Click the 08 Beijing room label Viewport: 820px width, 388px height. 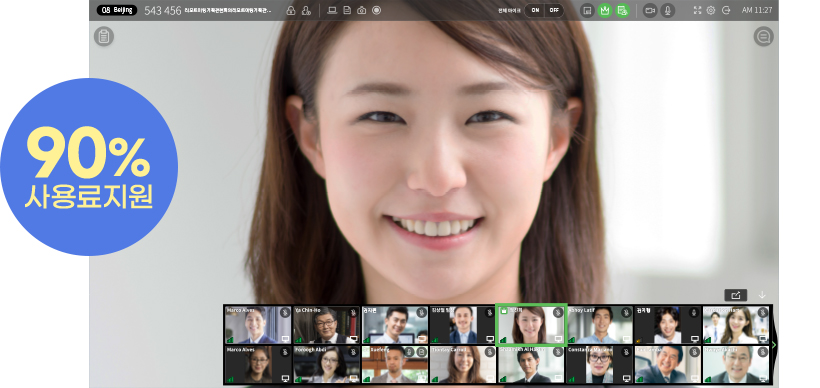117,10
